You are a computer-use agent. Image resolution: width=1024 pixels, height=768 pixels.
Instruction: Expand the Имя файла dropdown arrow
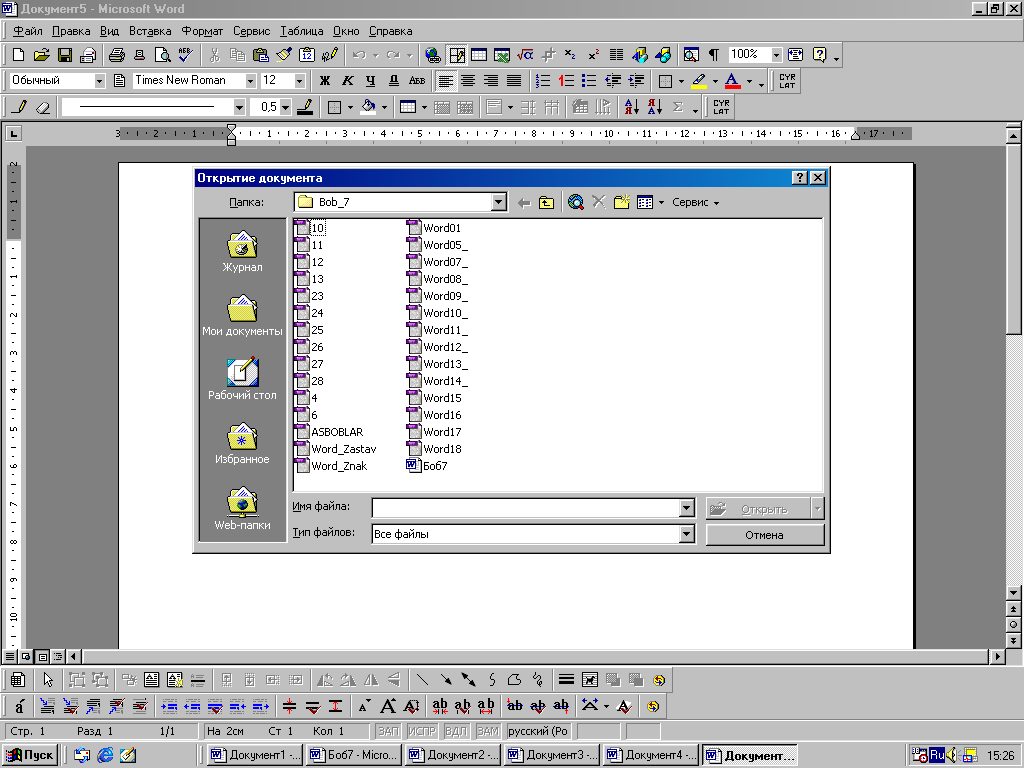(686, 508)
